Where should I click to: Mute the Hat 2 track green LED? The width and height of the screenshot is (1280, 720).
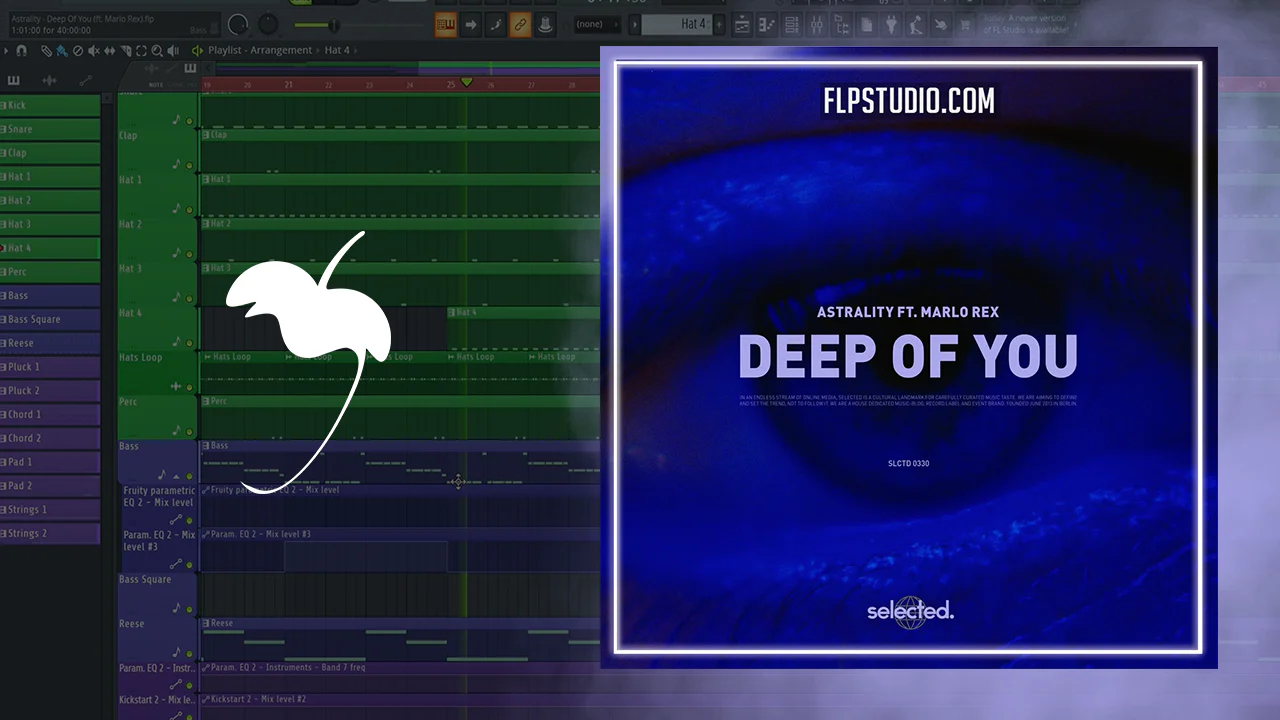click(189, 254)
